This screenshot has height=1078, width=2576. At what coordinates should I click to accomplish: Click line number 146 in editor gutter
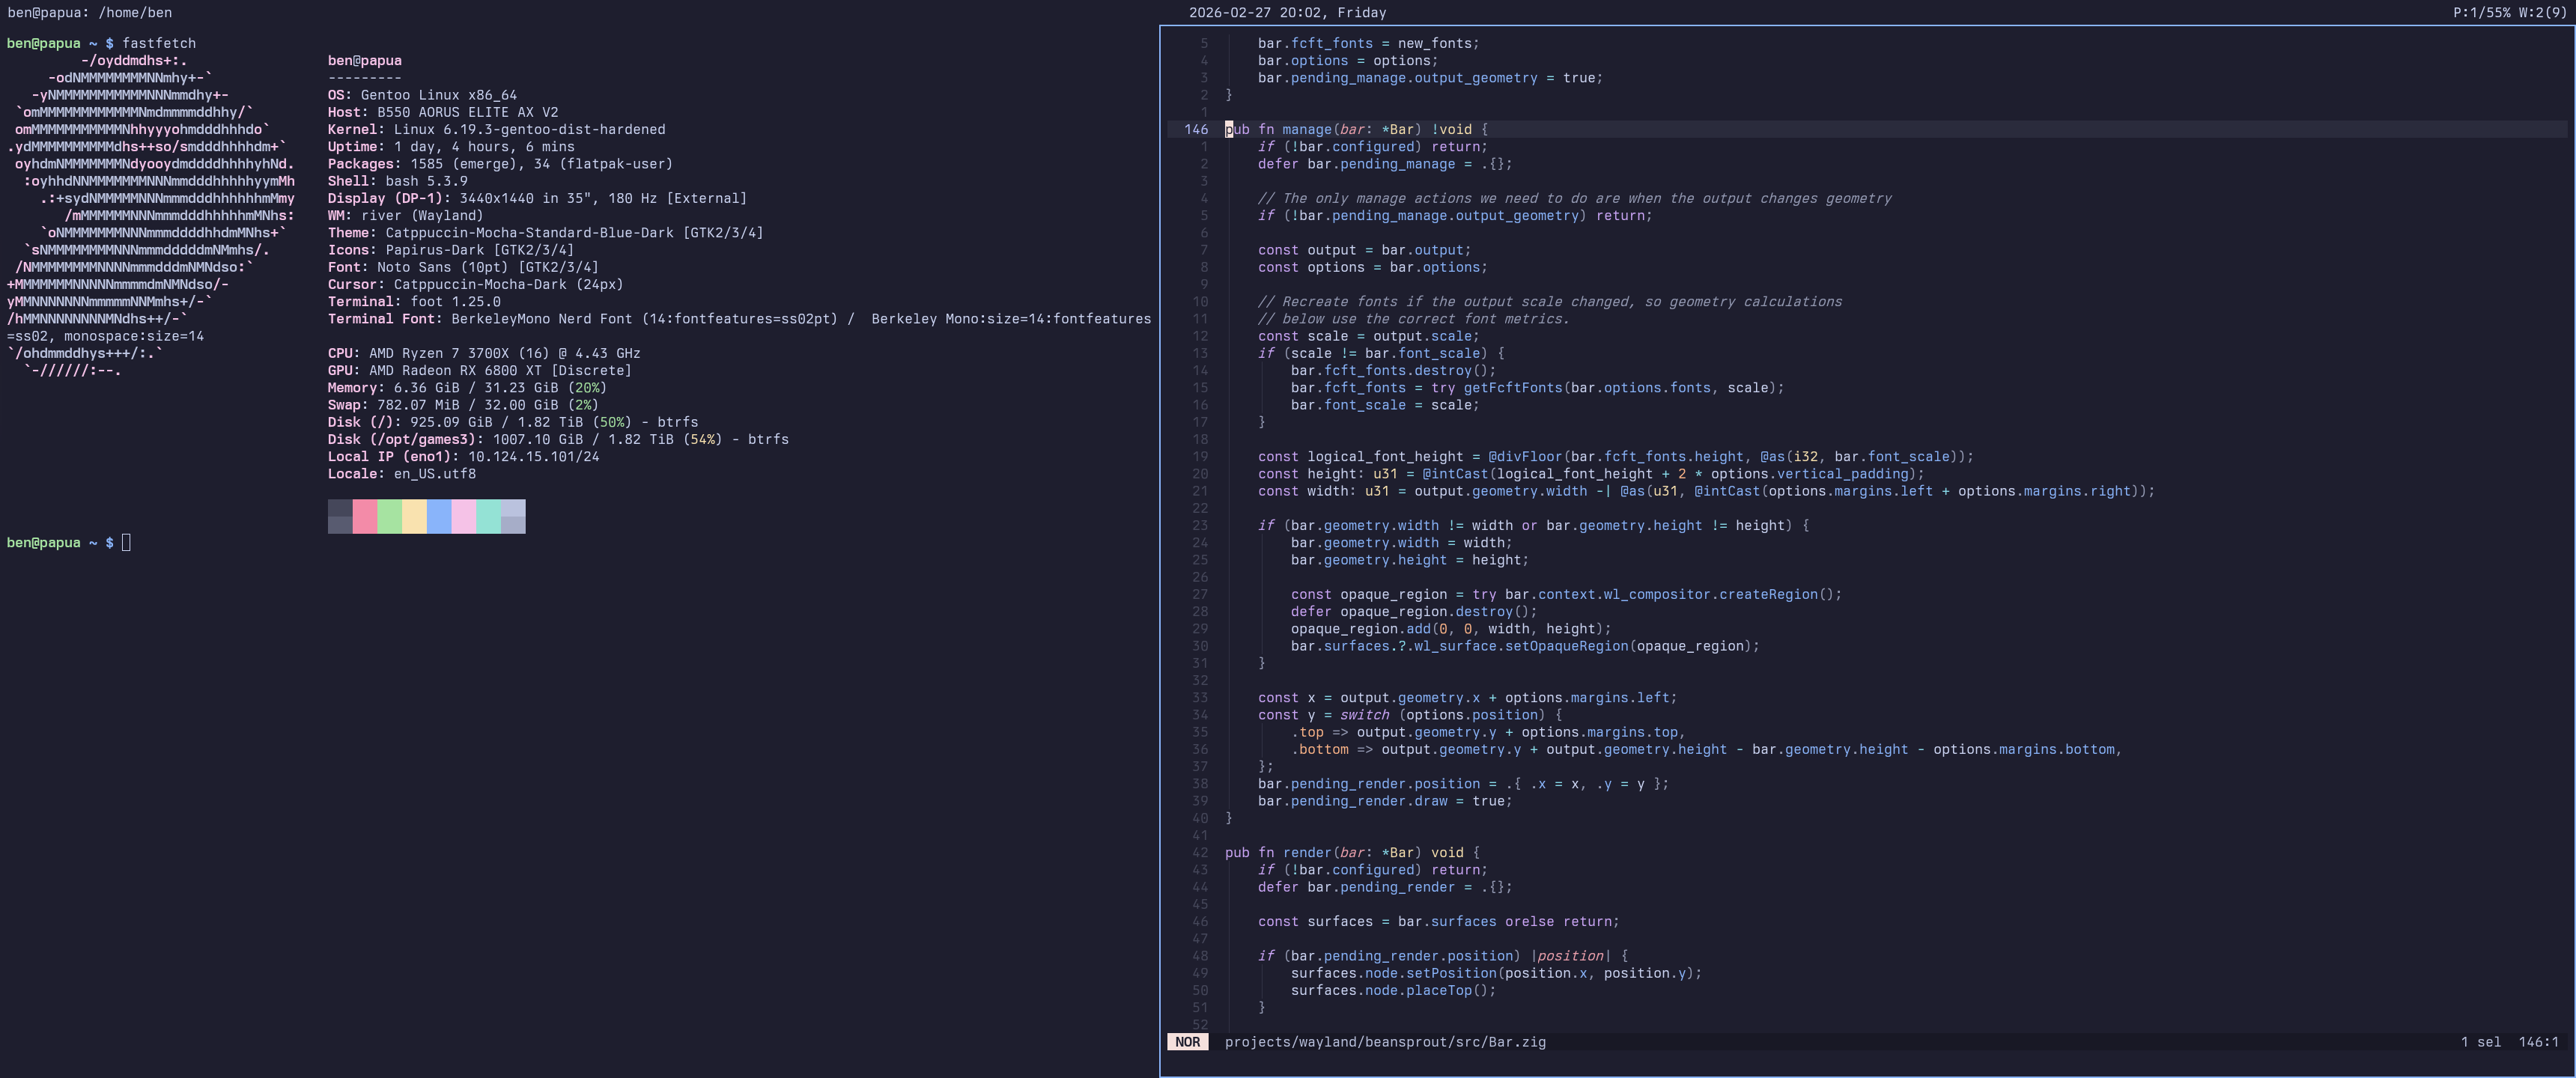coord(1195,129)
